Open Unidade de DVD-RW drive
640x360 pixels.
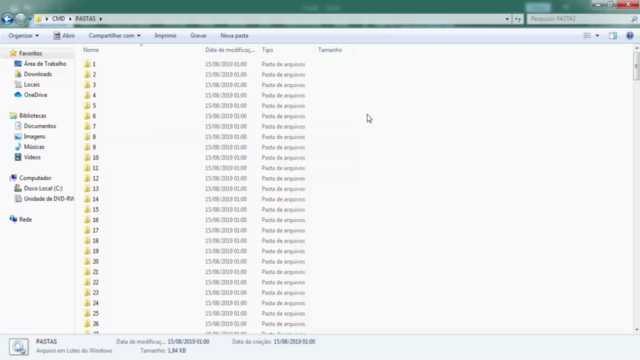point(49,199)
